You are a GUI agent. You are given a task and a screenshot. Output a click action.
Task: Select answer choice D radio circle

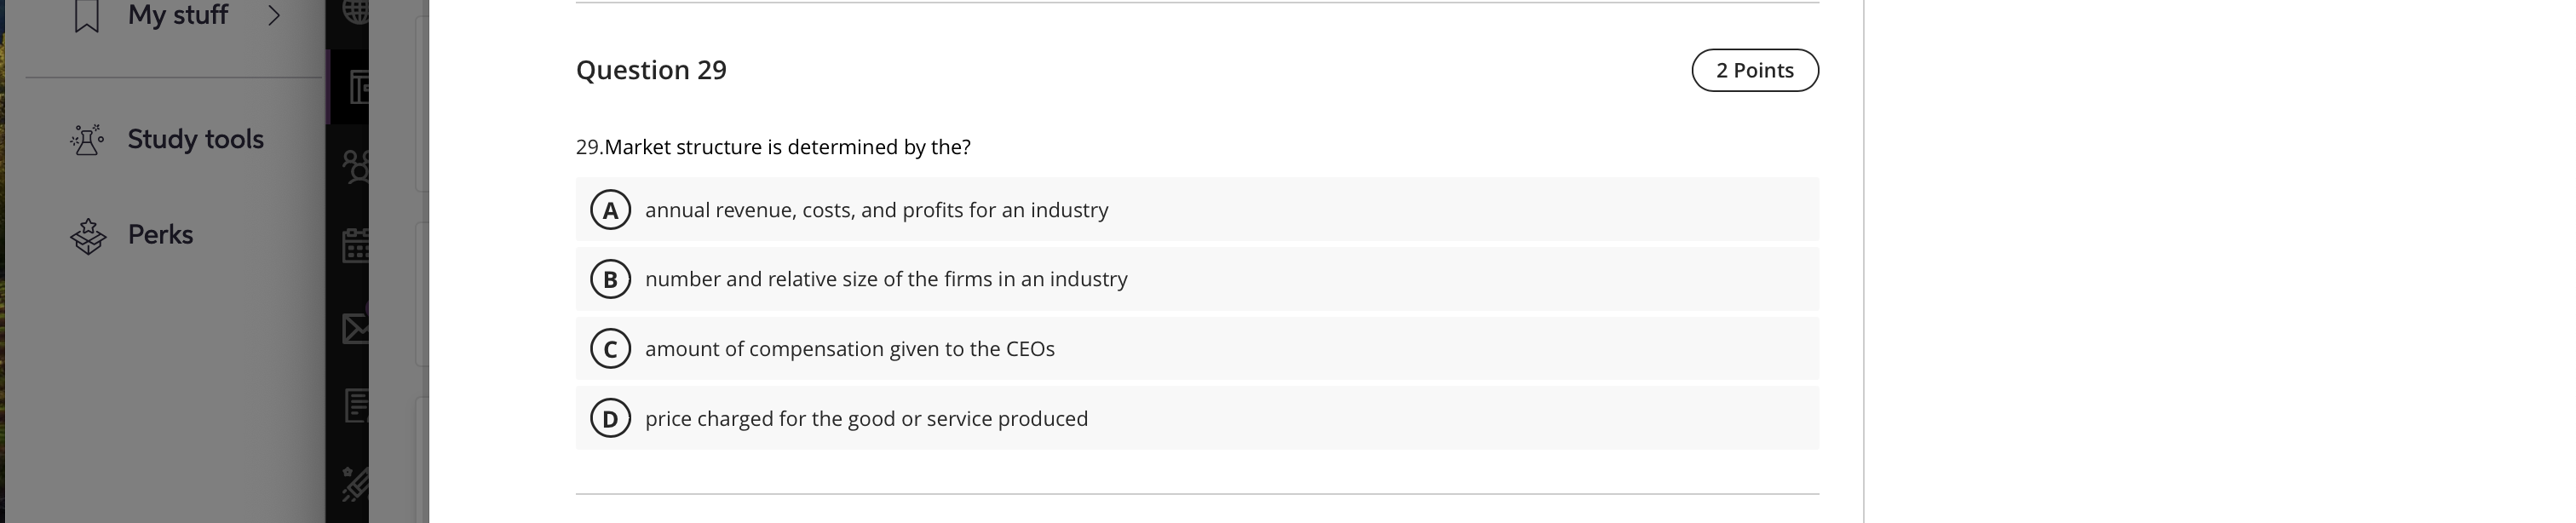(610, 418)
